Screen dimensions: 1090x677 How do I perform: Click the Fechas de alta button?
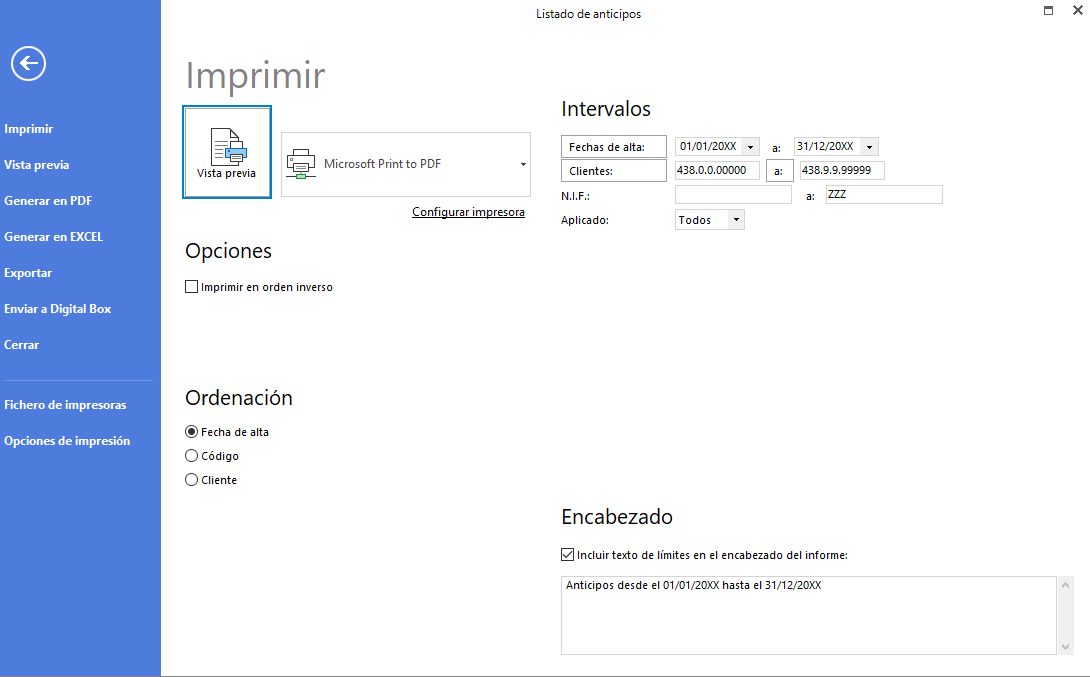pyautogui.click(x=614, y=147)
